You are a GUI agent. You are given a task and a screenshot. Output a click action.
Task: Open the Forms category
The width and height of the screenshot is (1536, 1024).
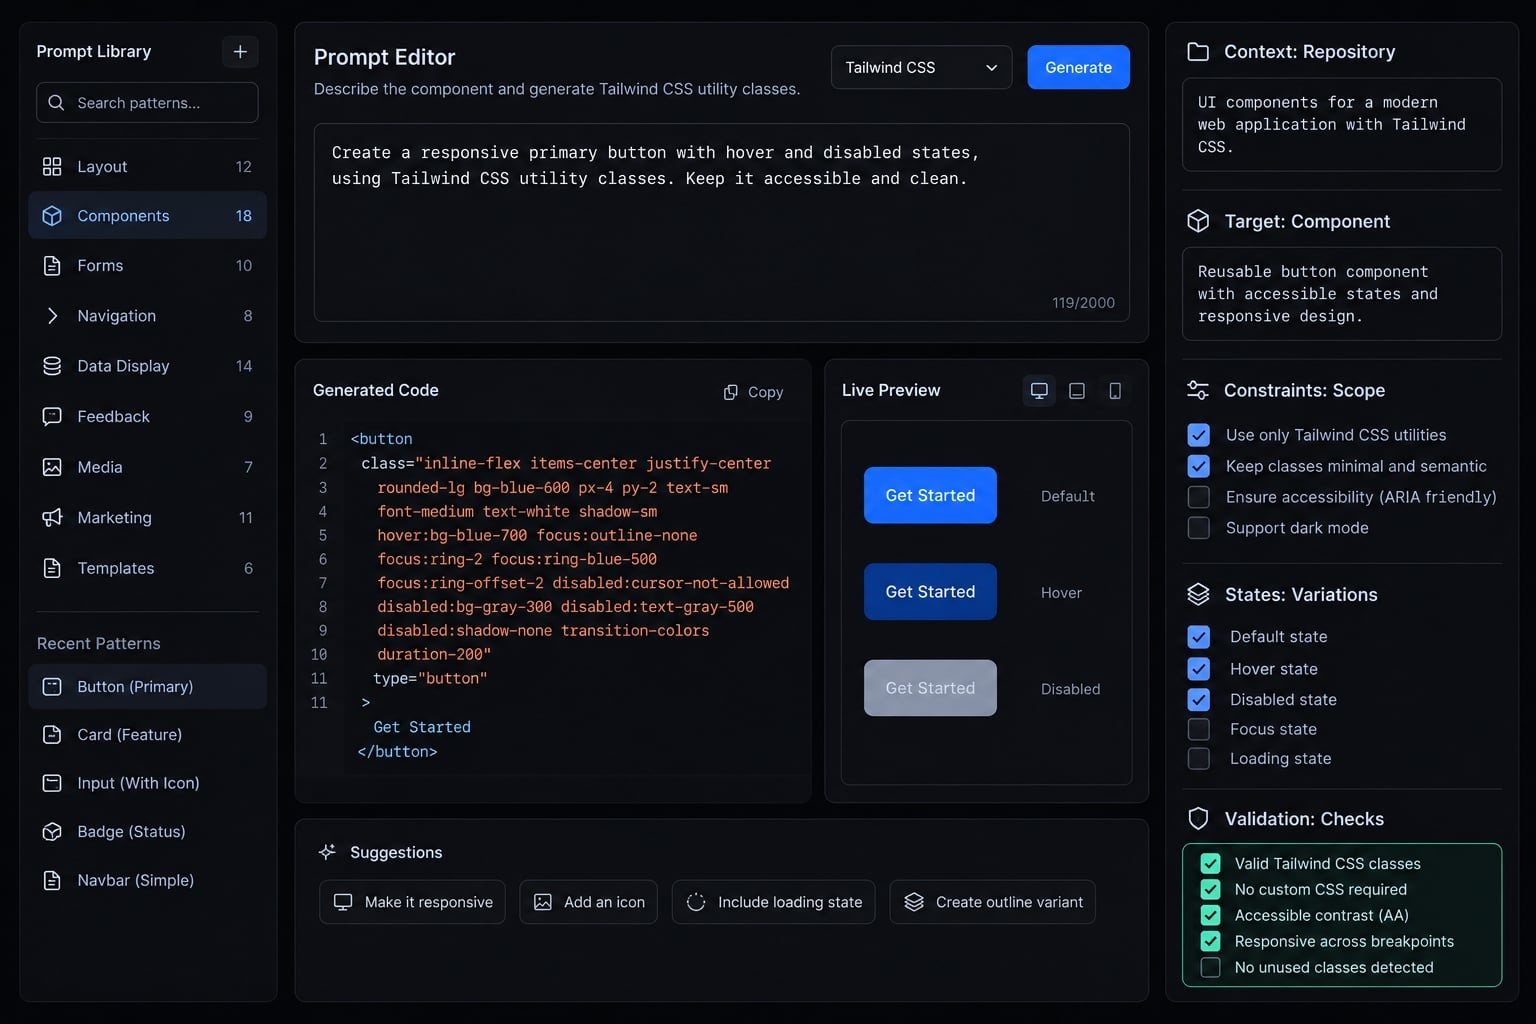tap(147, 266)
